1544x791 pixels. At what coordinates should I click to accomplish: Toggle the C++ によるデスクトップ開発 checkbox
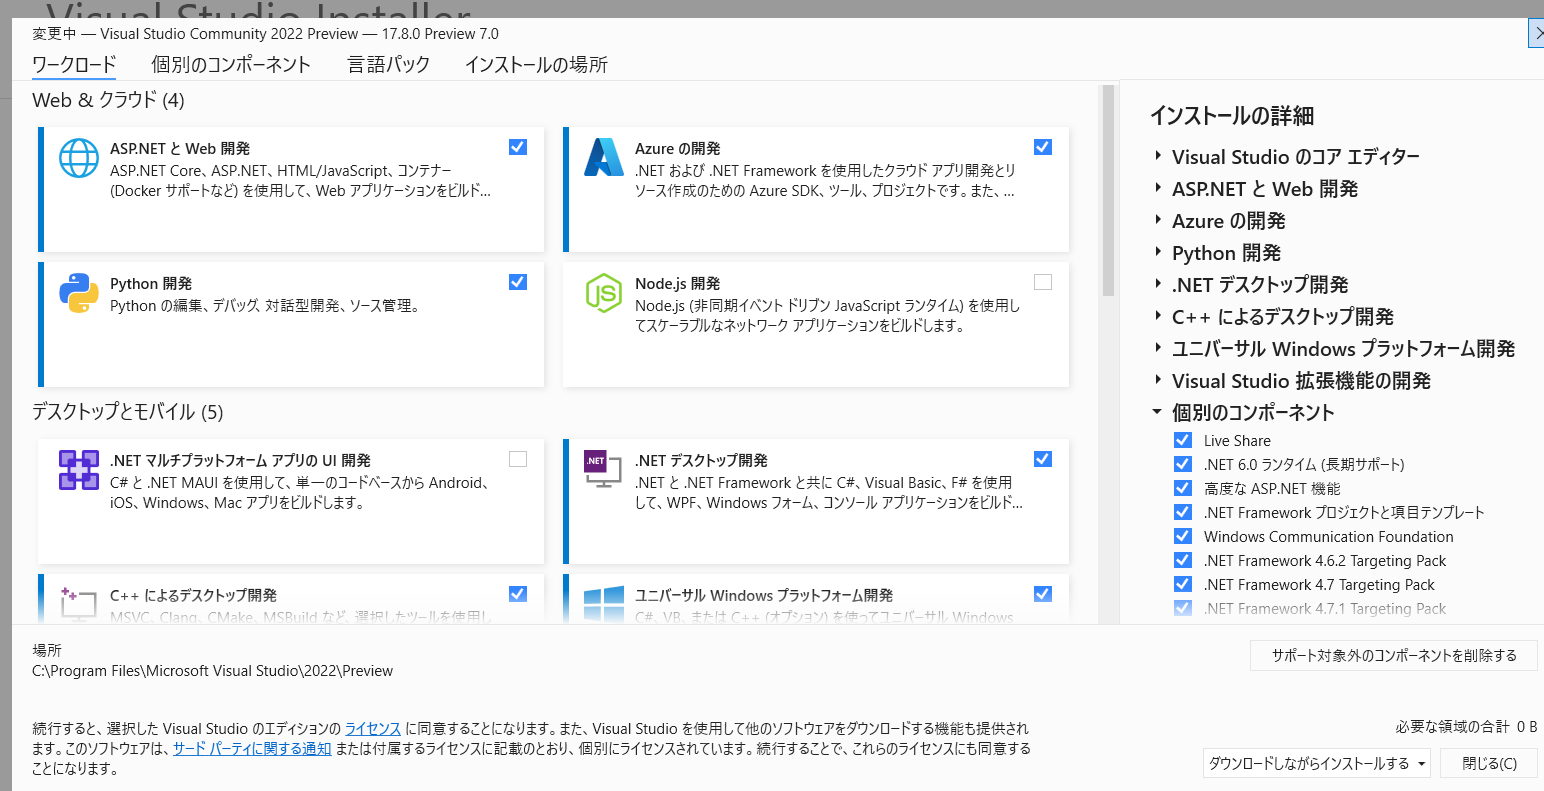tap(517, 594)
